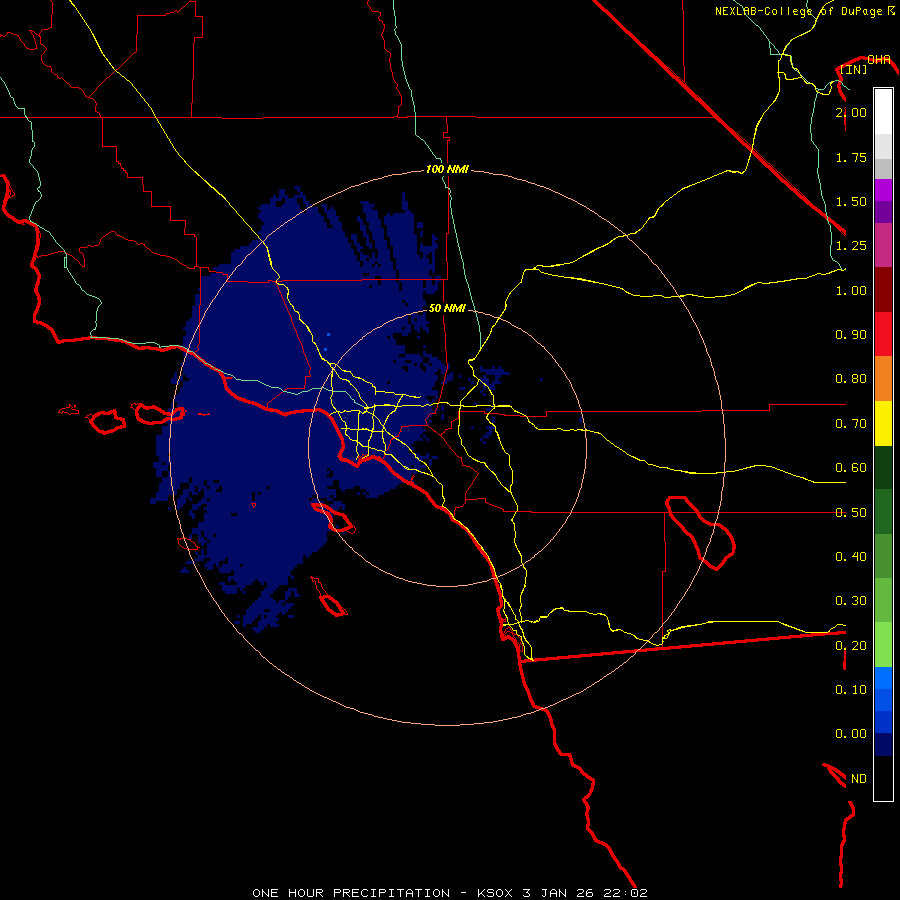Click the "[IN]" units label
The width and height of the screenshot is (900, 900).
pos(853,69)
